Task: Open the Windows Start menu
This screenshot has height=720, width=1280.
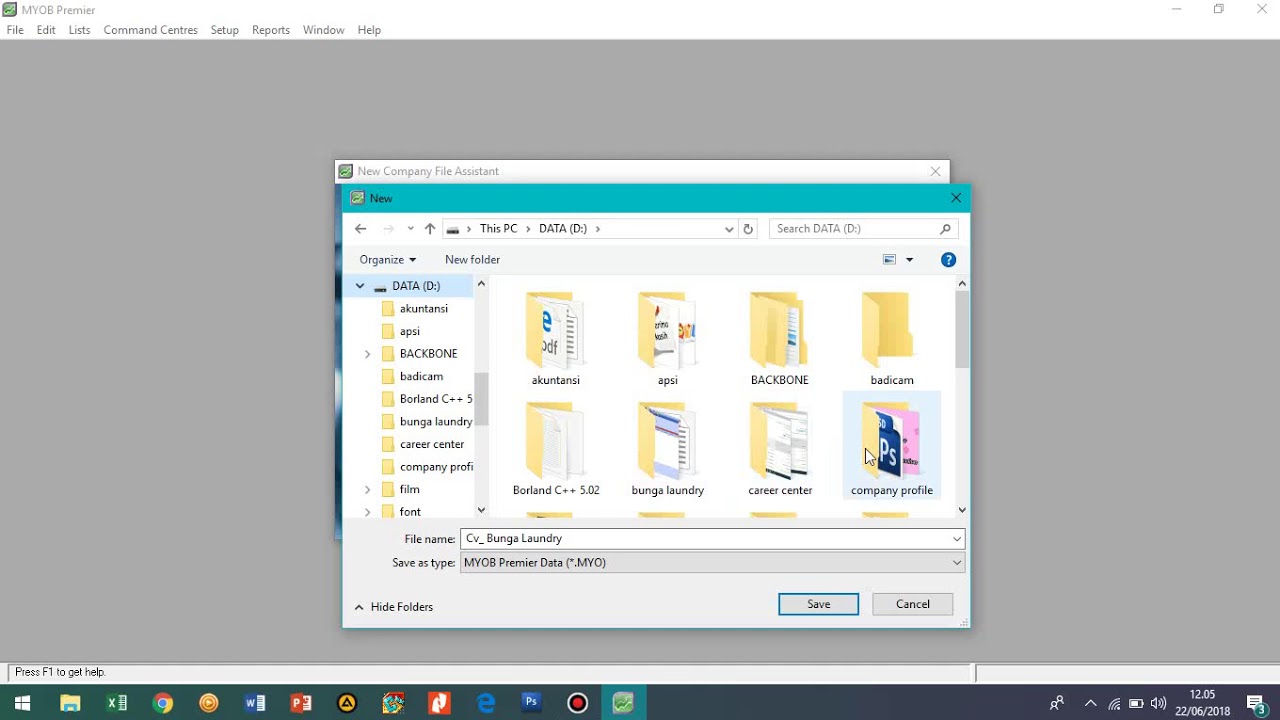Action: (x=22, y=703)
